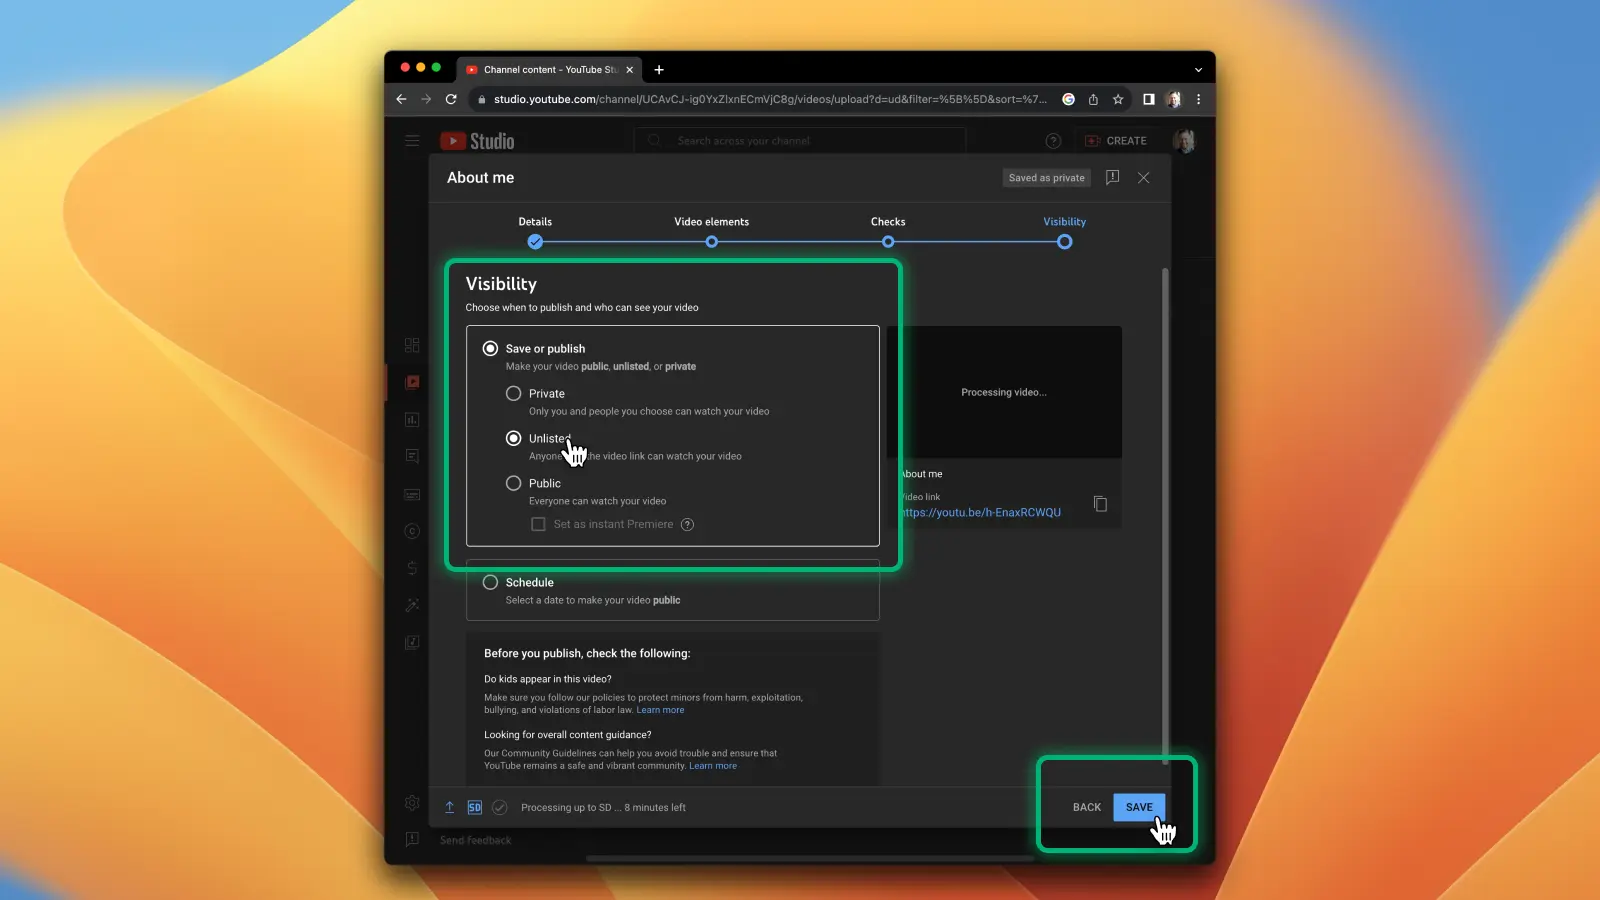Open the youtu.be video link

pos(981,513)
